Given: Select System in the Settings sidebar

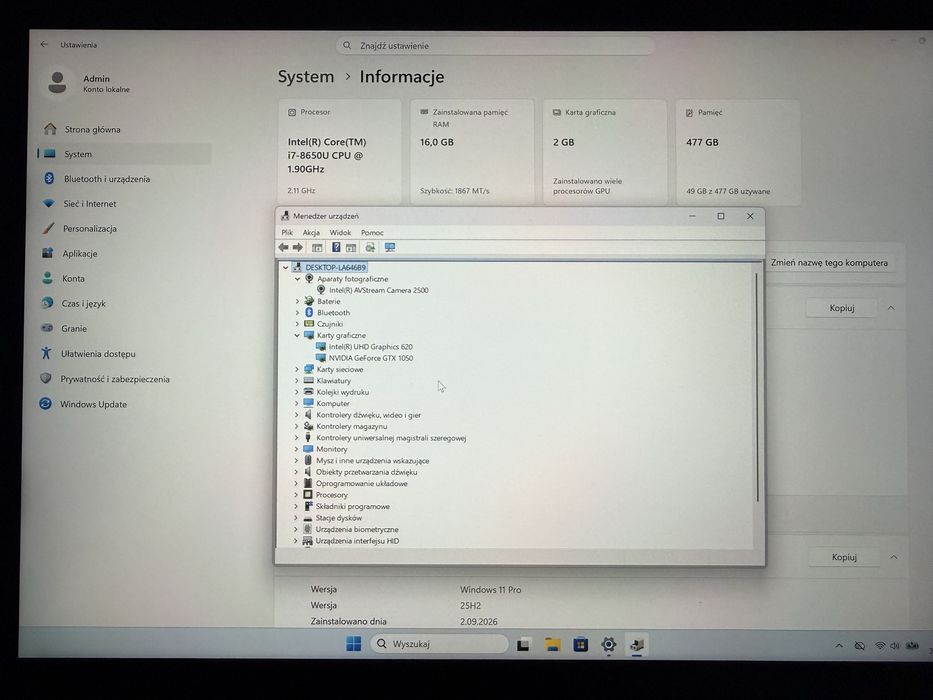Looking at the screenshot, I should (x=124, y=154).
